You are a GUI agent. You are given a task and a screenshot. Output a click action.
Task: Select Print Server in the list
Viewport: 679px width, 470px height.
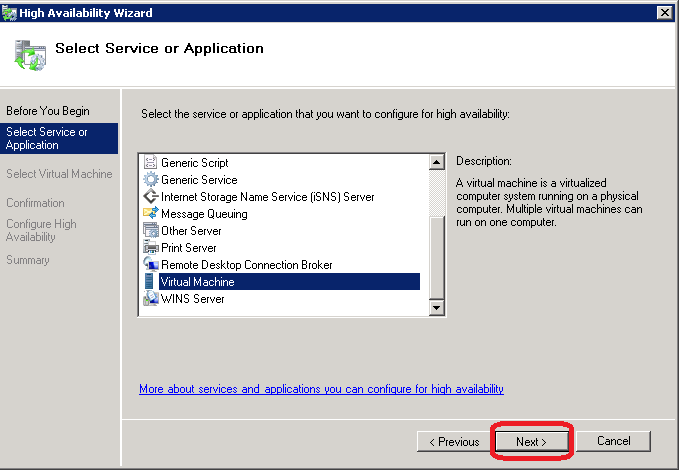tap(188, 248)
